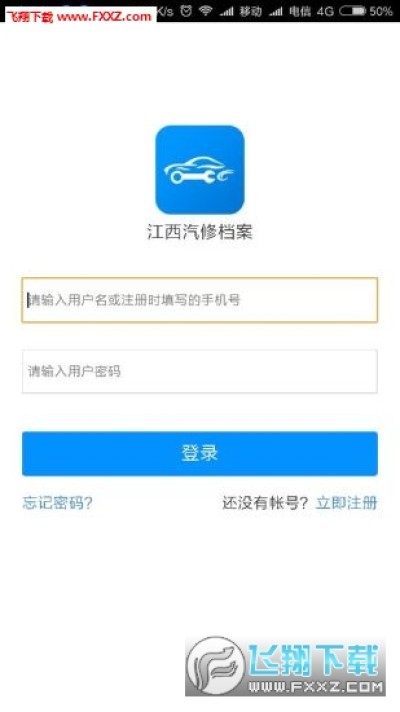400x712 pixels.
Task: Tap the Wi-Fi signal status icon
Action: 206,11
